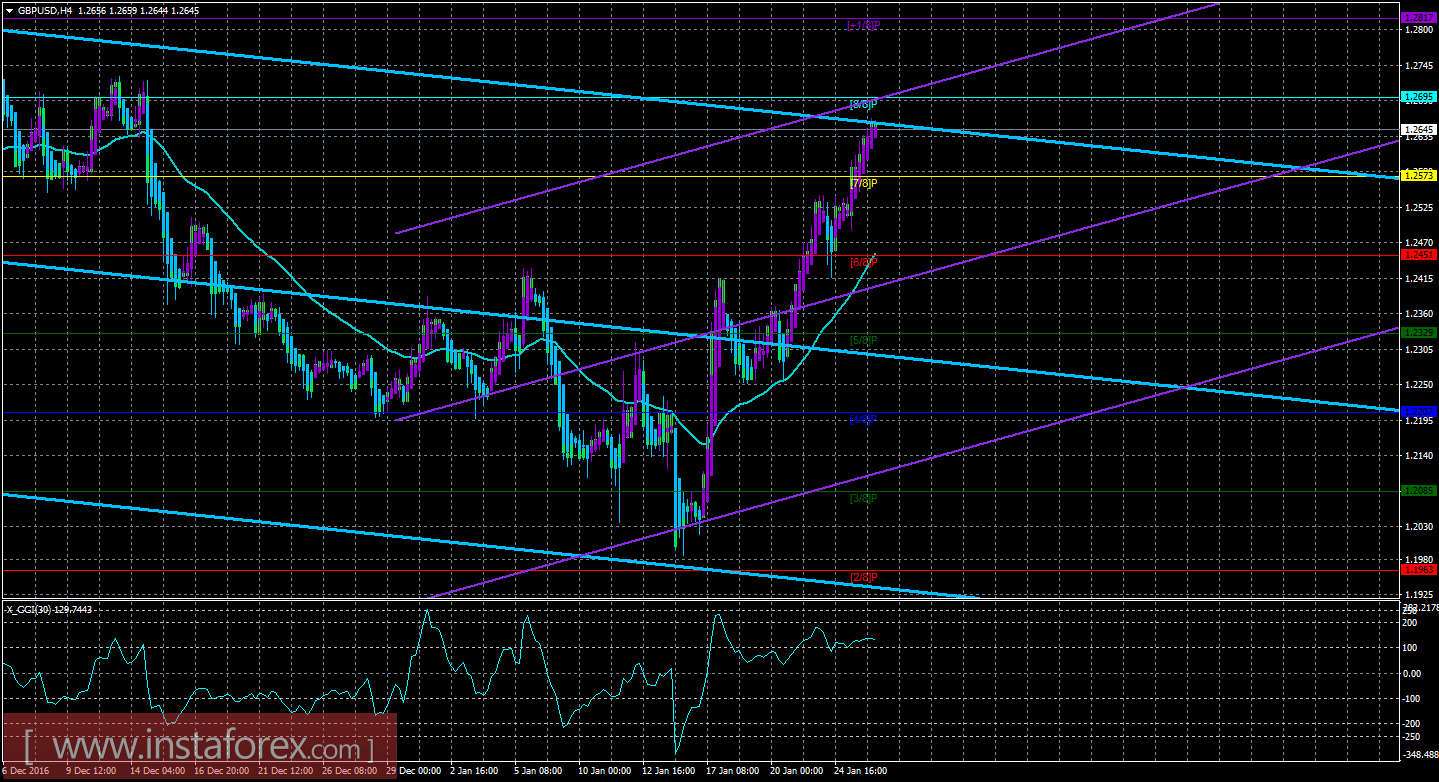
Task: Click the 1.2745 price scale value
Action: click(1418, 65)
